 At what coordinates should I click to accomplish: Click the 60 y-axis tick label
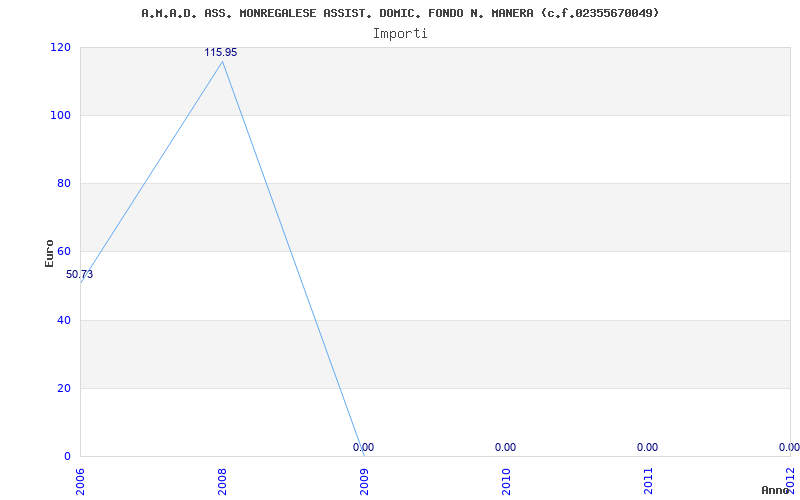coord(63,252)
